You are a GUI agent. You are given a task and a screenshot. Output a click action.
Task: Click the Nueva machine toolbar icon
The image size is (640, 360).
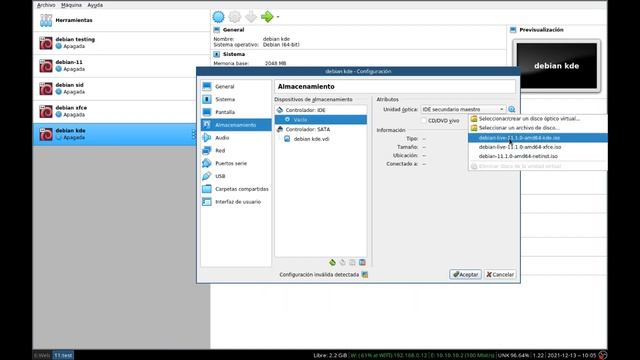tap(218, 17)
